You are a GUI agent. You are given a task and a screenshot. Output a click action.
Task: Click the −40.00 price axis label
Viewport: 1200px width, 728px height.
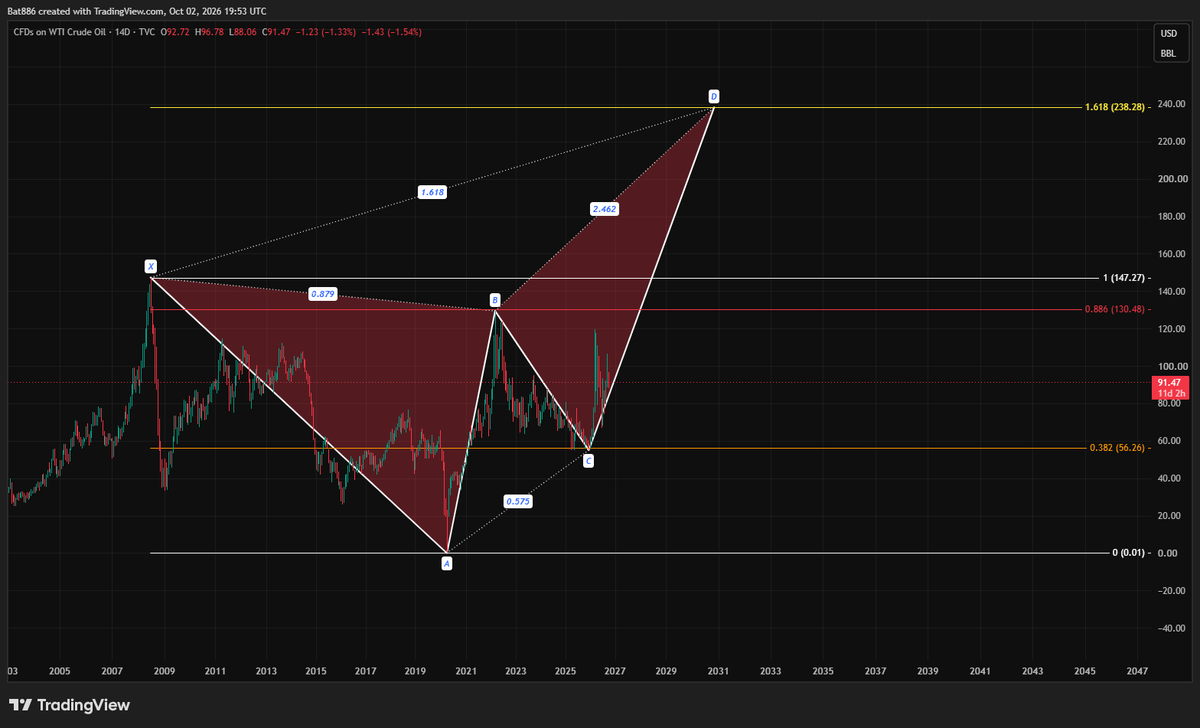click(x=1172, y=628)
